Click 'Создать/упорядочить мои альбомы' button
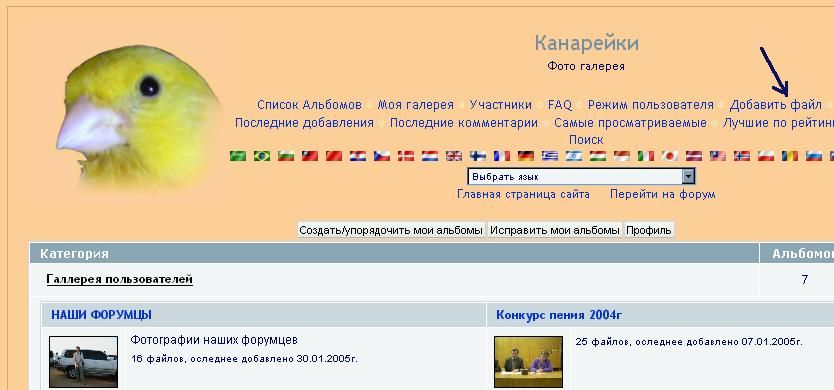The image size is (834, 390). click(391, 230)
